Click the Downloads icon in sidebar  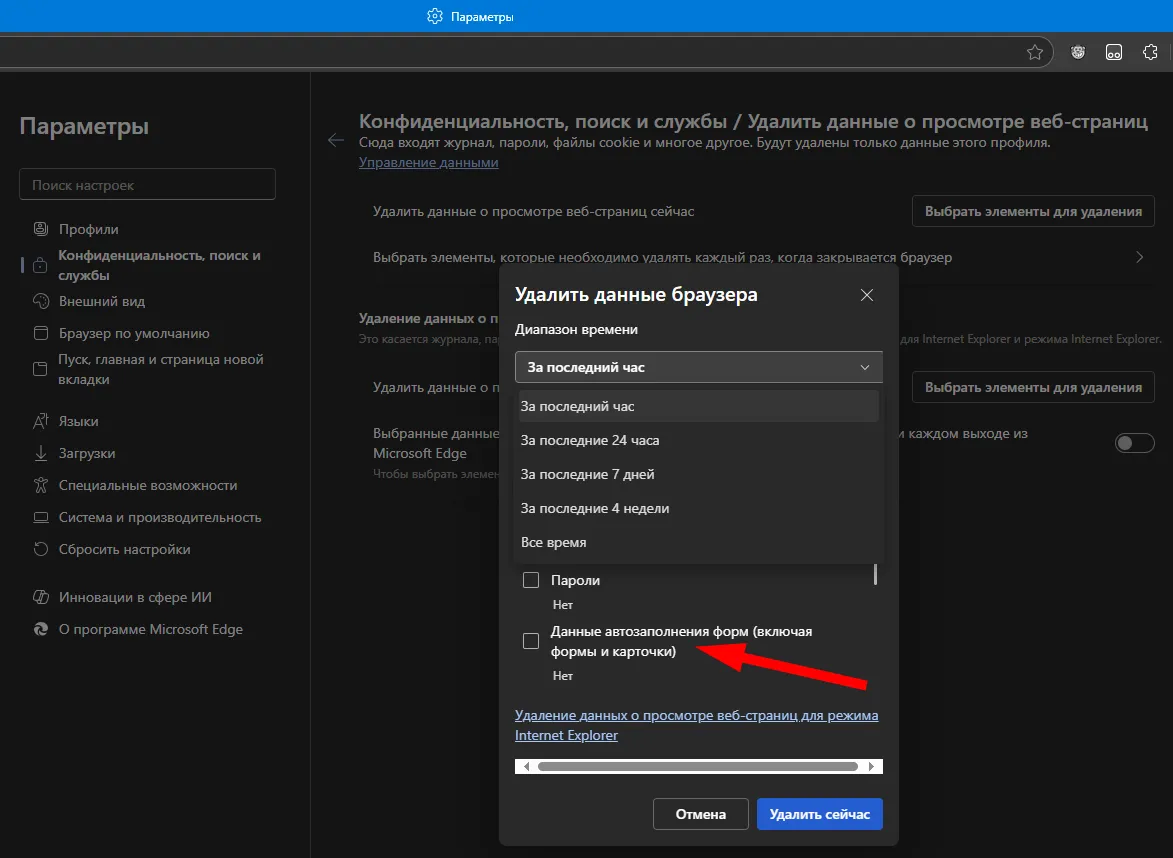pyautogui.click(x=40, y=453)
